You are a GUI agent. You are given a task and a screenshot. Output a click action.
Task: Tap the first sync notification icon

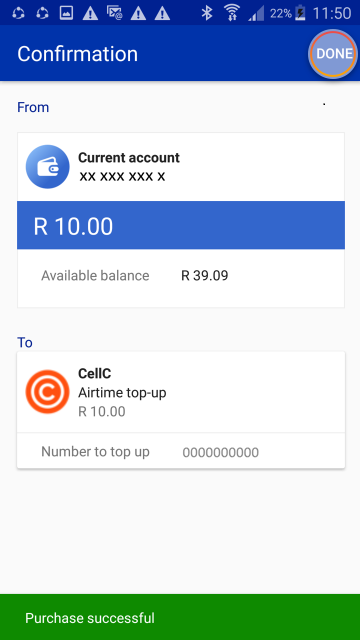click(18, 13)
